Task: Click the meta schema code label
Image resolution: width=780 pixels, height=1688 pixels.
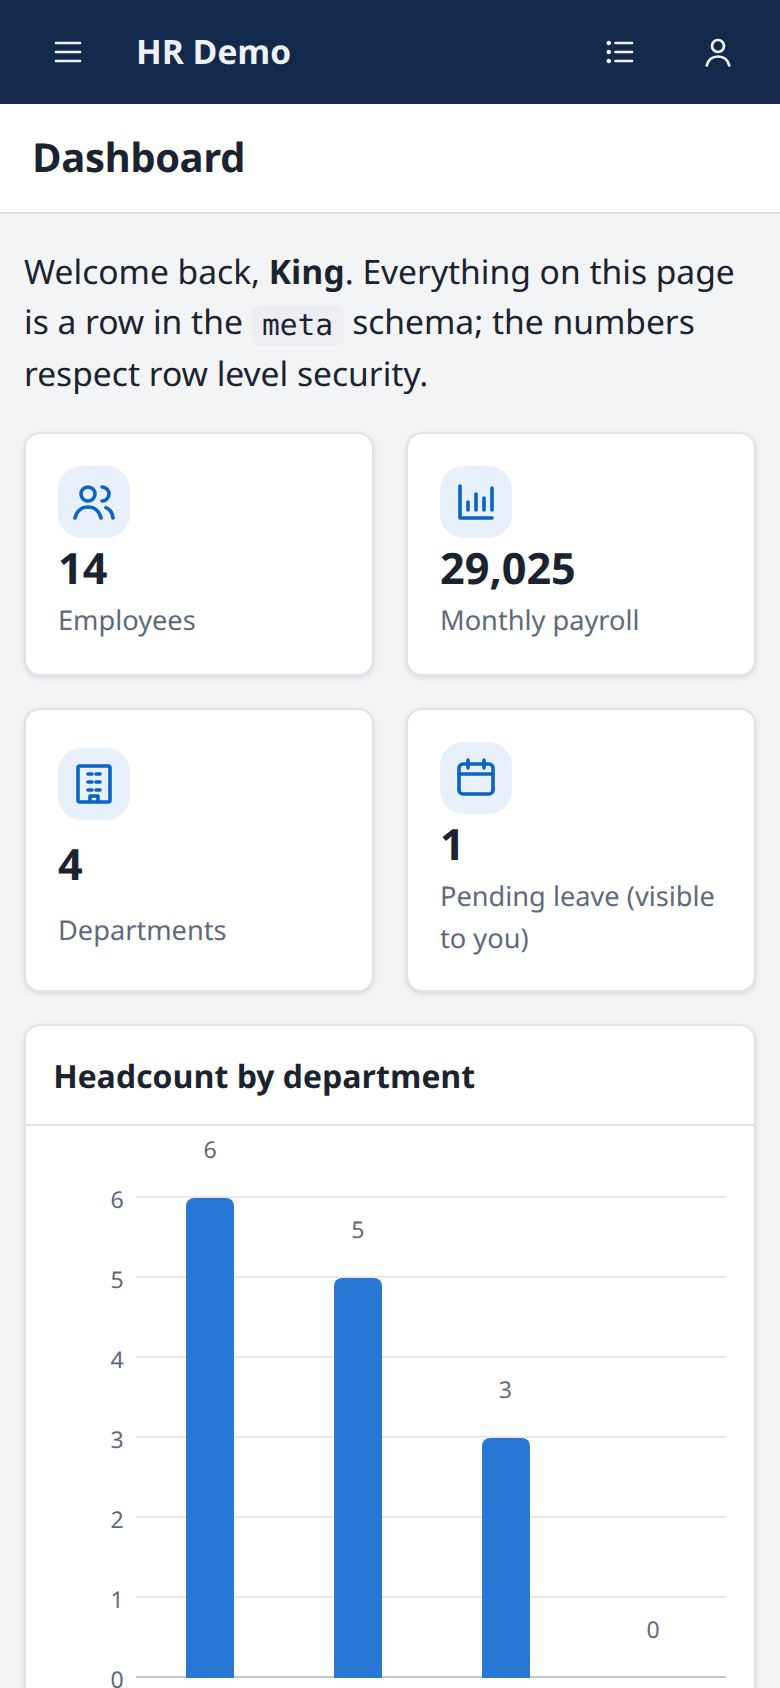Action: pyautogui.click(x=297, y=325)
